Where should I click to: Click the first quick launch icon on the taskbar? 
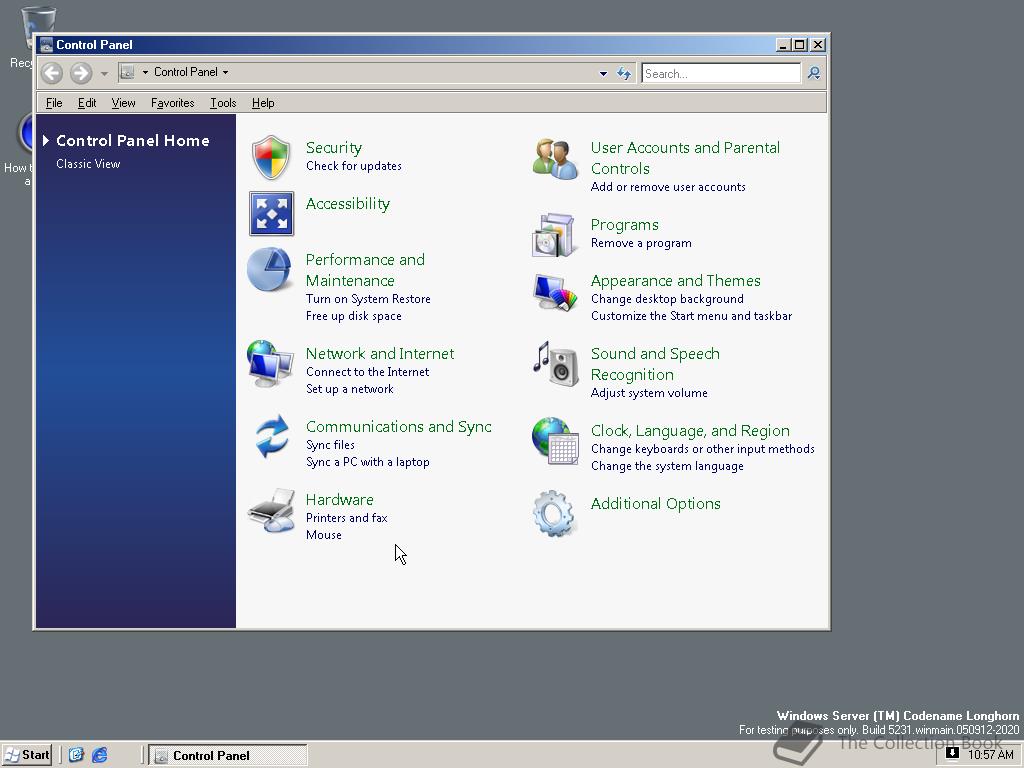tap(76, 755)
